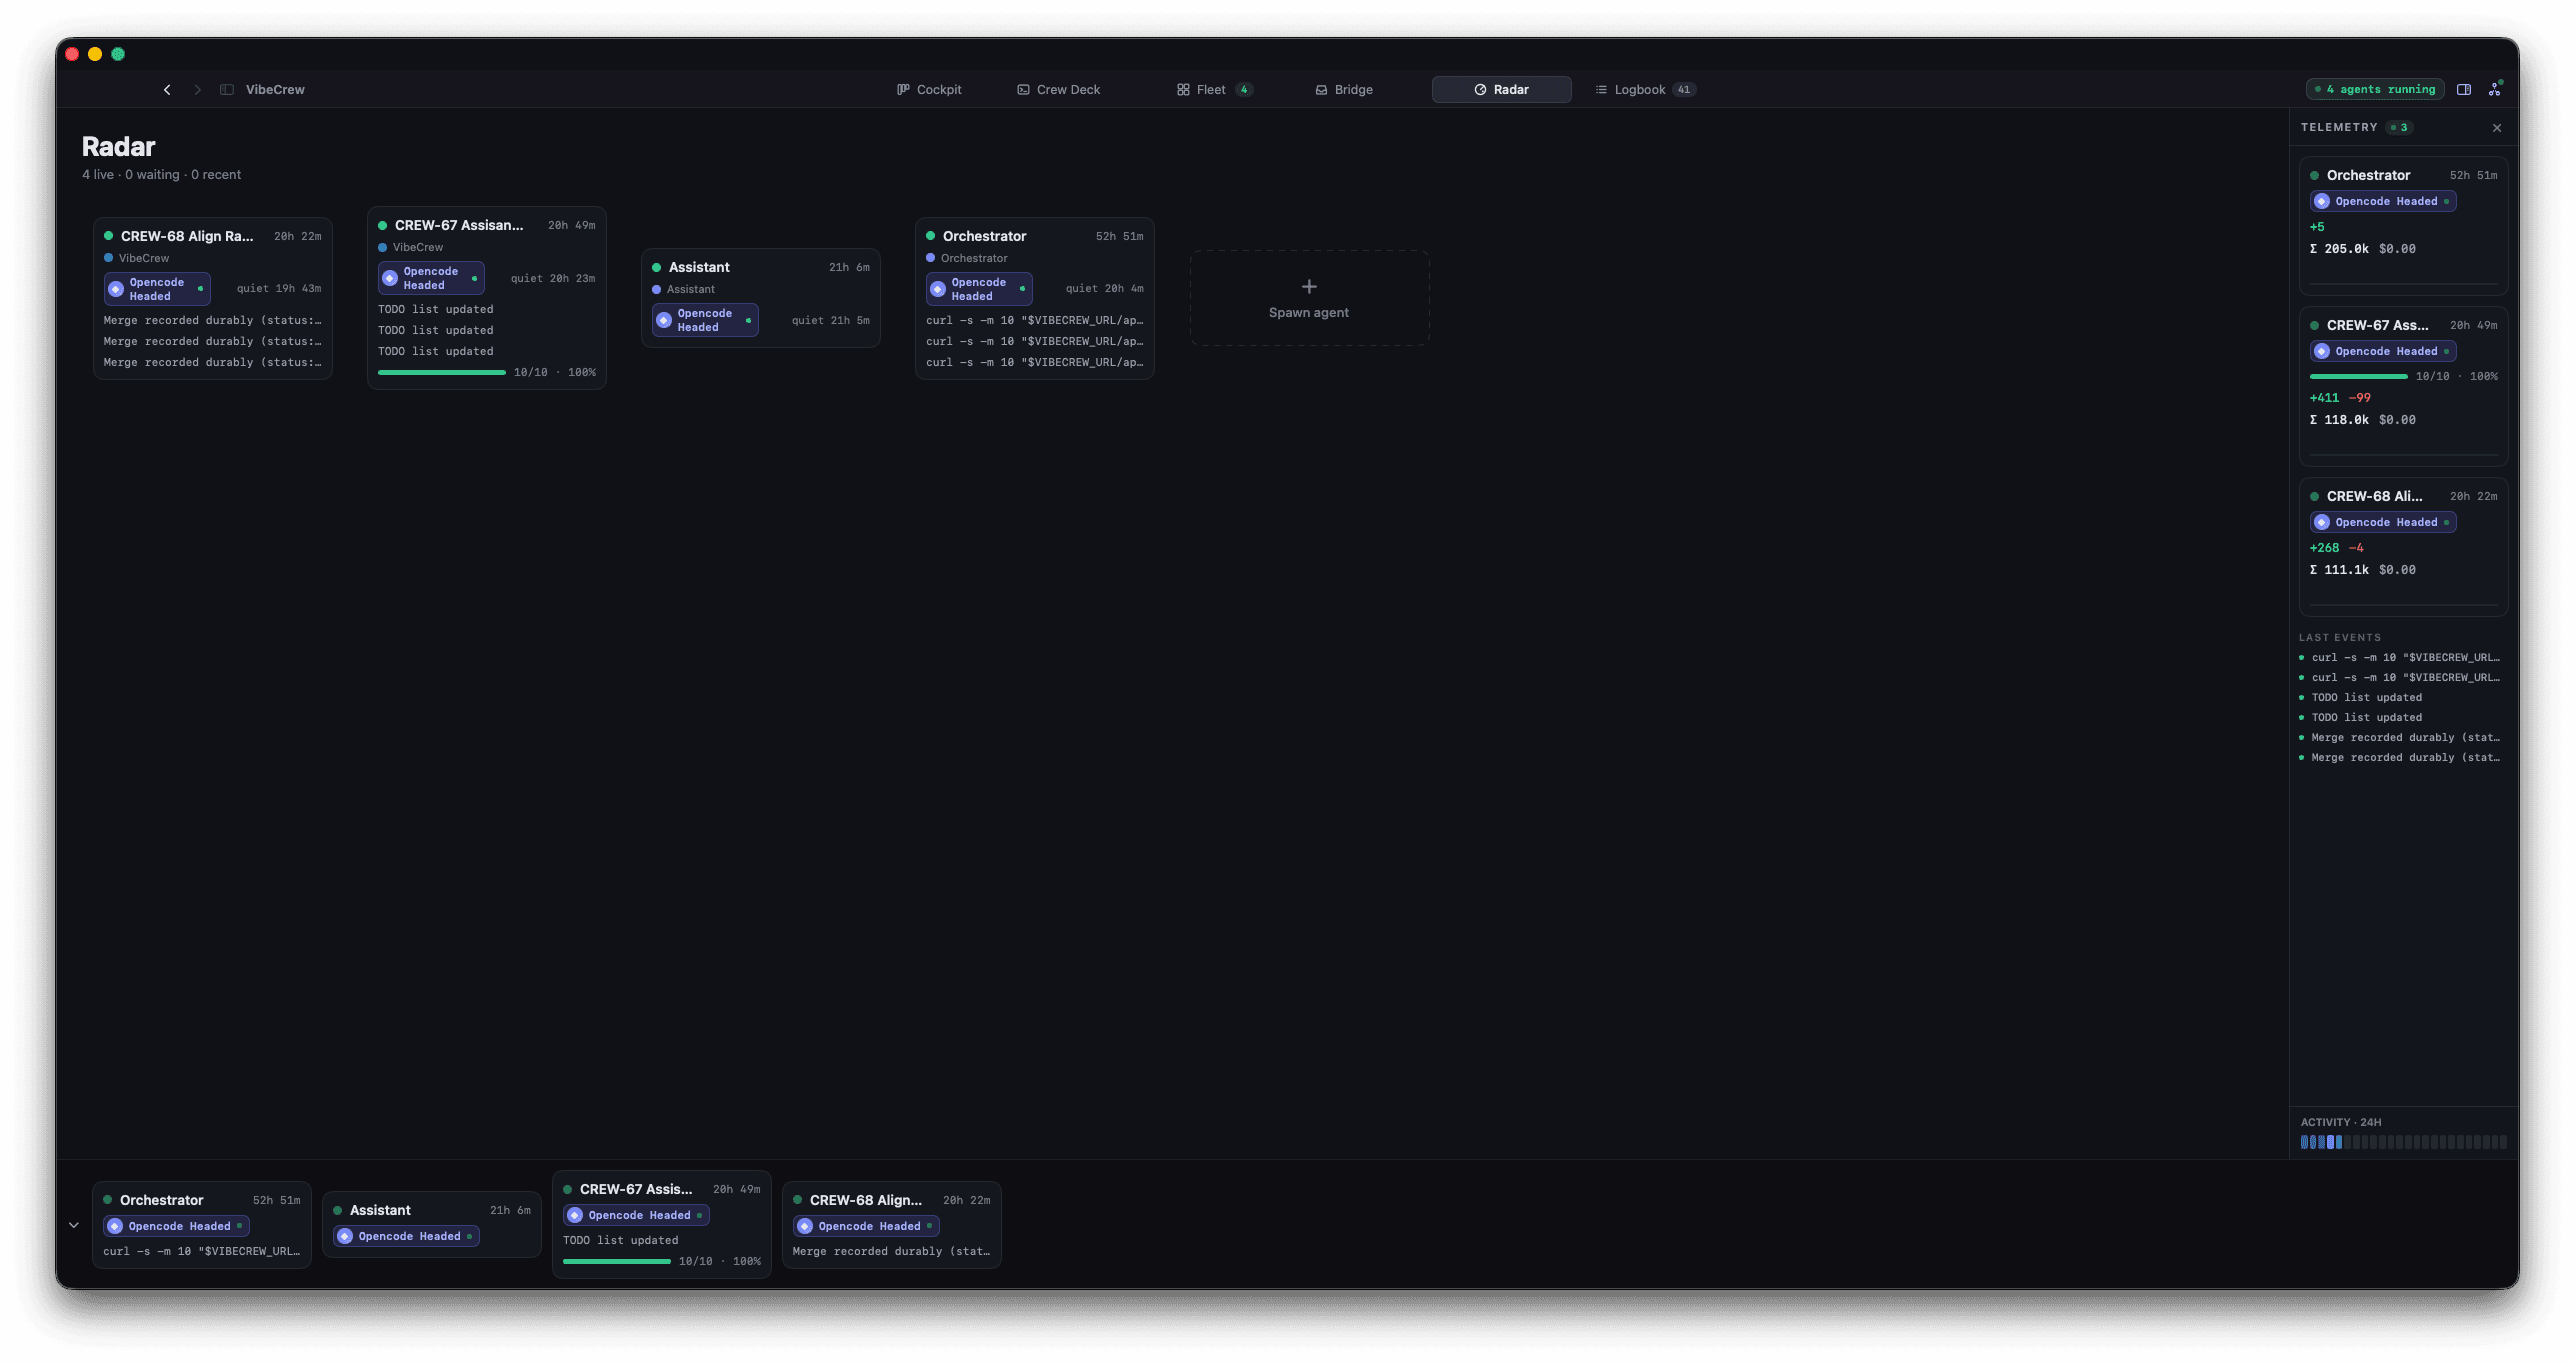Switch to the Crew Deck tab
This screenshot has width=2575, height=1363.
point(1059,90)
